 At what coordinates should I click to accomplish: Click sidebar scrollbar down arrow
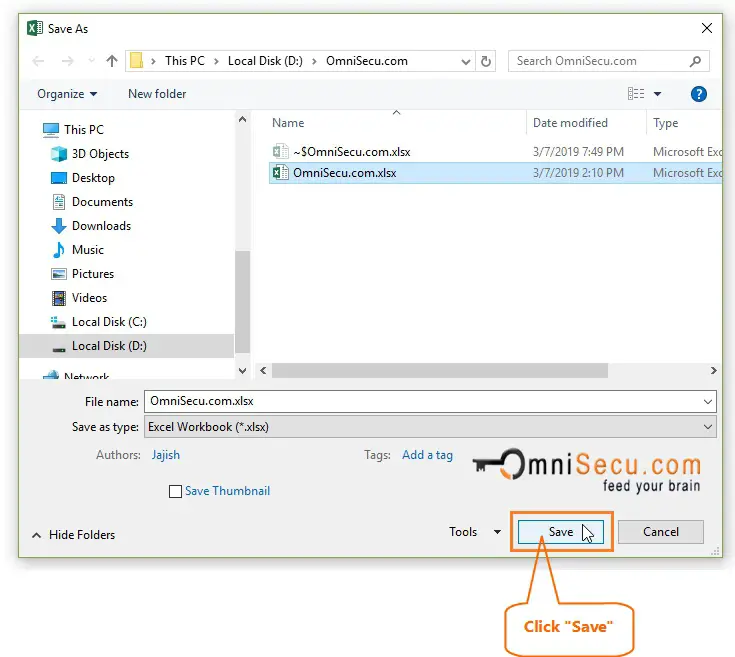pyautogui.click(x=242, y=371)
